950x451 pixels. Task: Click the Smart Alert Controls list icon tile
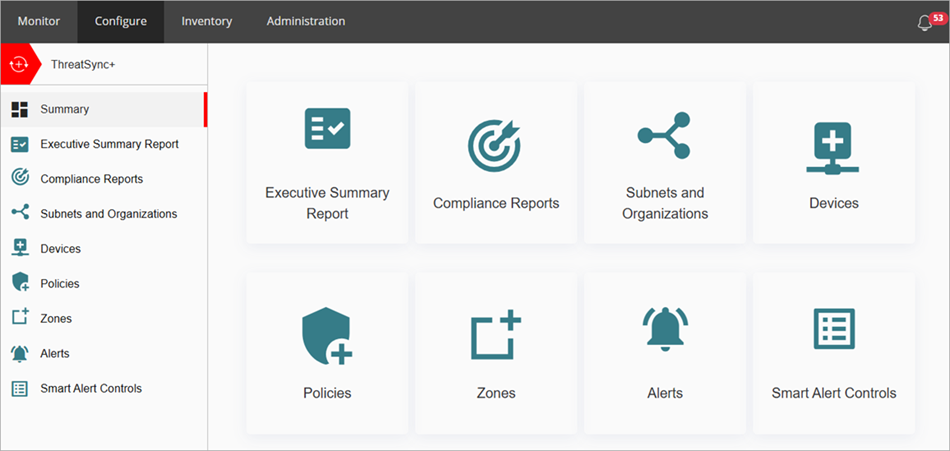coord(833,329)
